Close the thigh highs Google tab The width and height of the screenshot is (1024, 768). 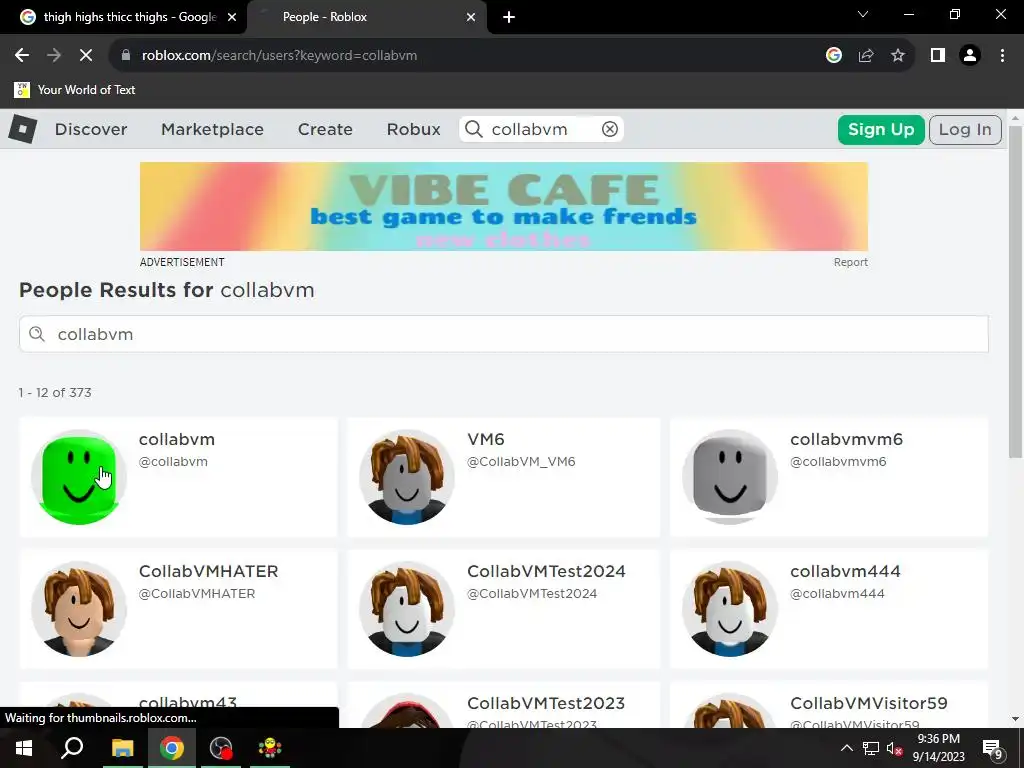click(232, 17)
